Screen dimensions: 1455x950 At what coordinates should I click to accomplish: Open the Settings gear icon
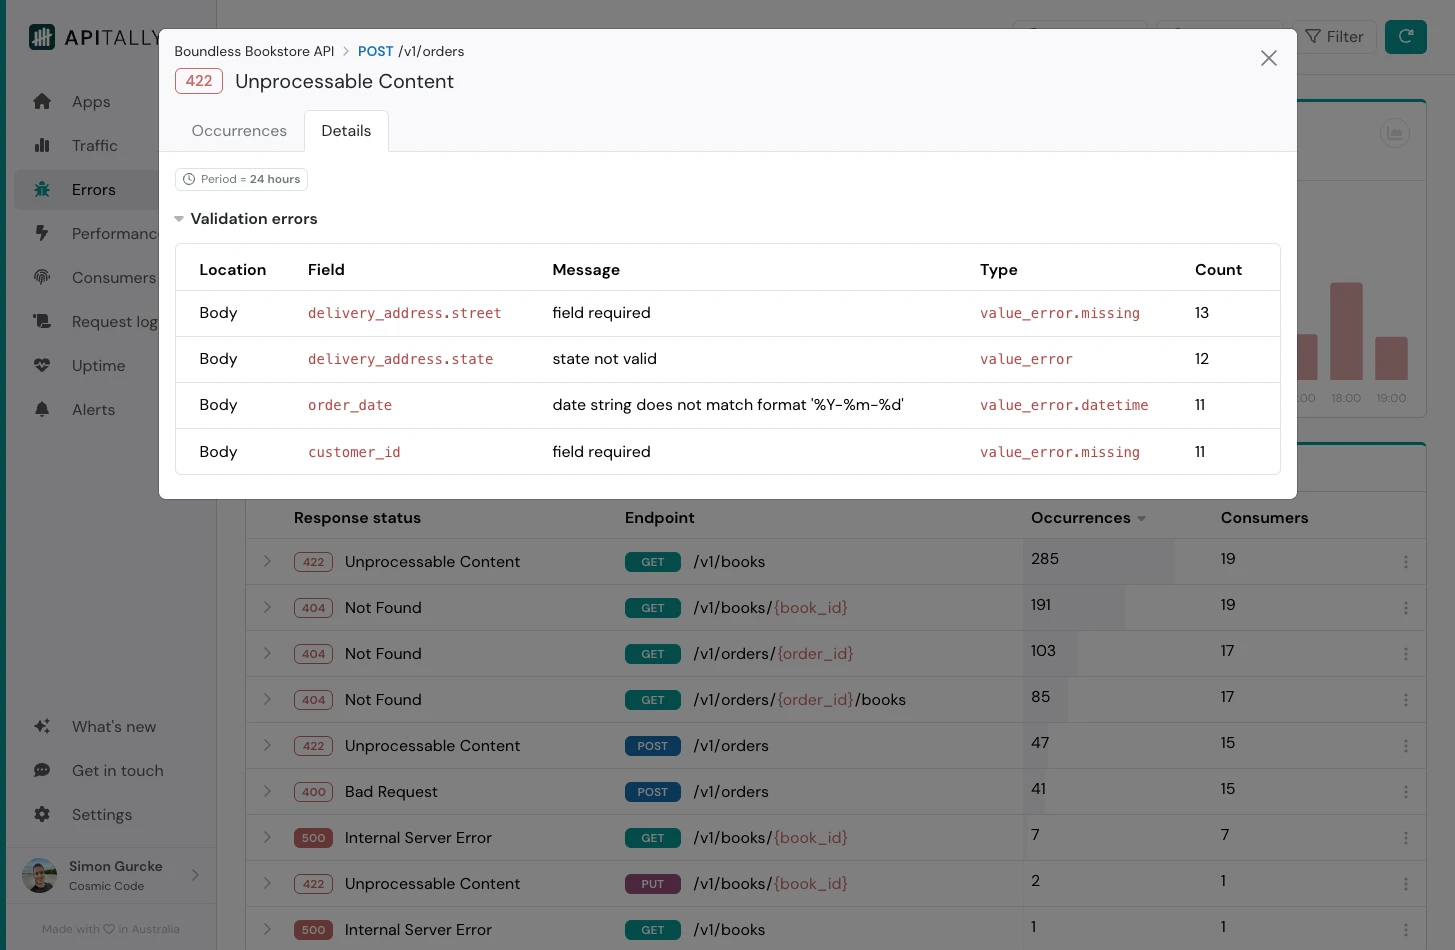click(x=42, y=814)
